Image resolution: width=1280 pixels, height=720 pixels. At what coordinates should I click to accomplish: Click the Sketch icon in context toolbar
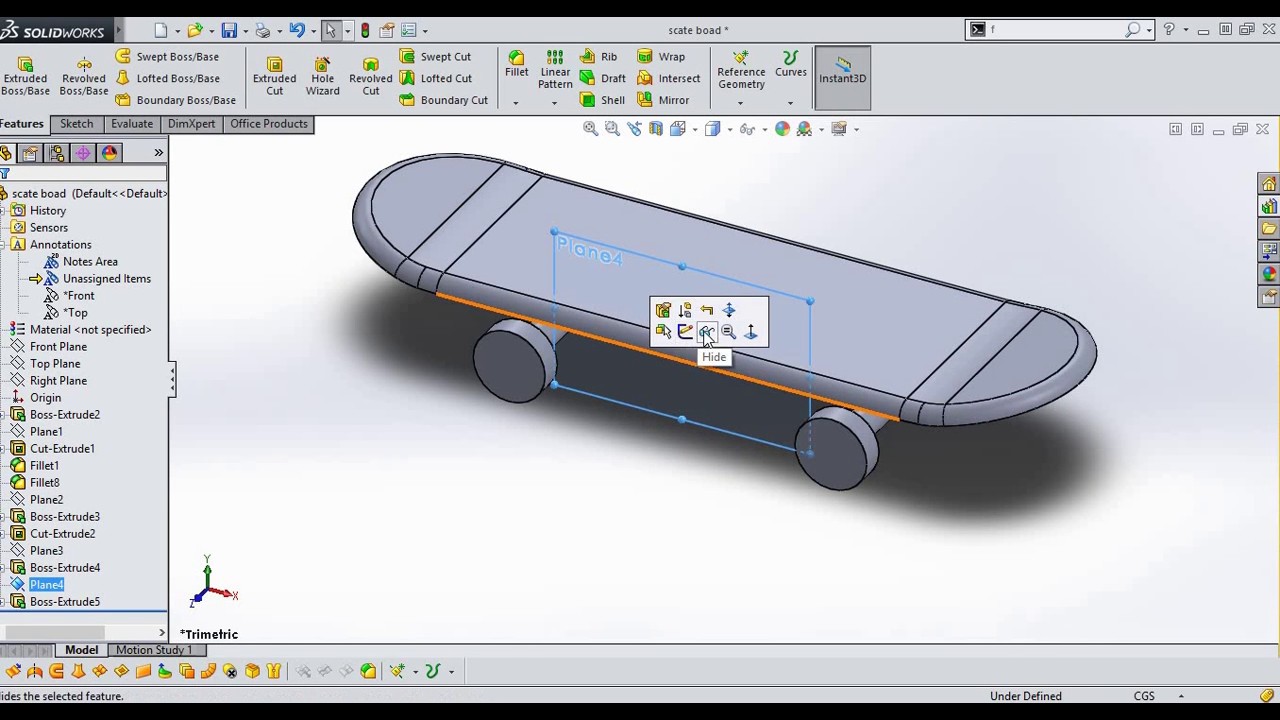coord(685,332)
